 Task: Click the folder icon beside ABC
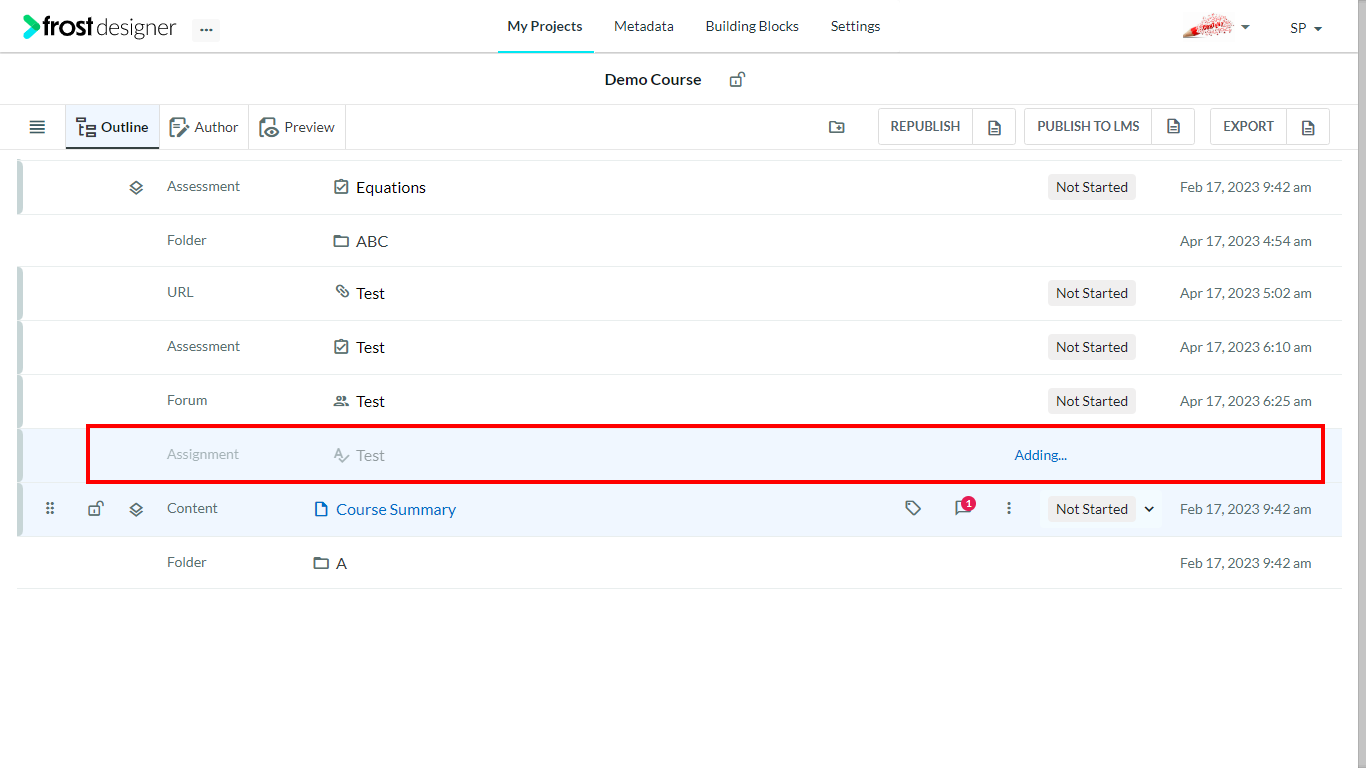pos(341,241)
